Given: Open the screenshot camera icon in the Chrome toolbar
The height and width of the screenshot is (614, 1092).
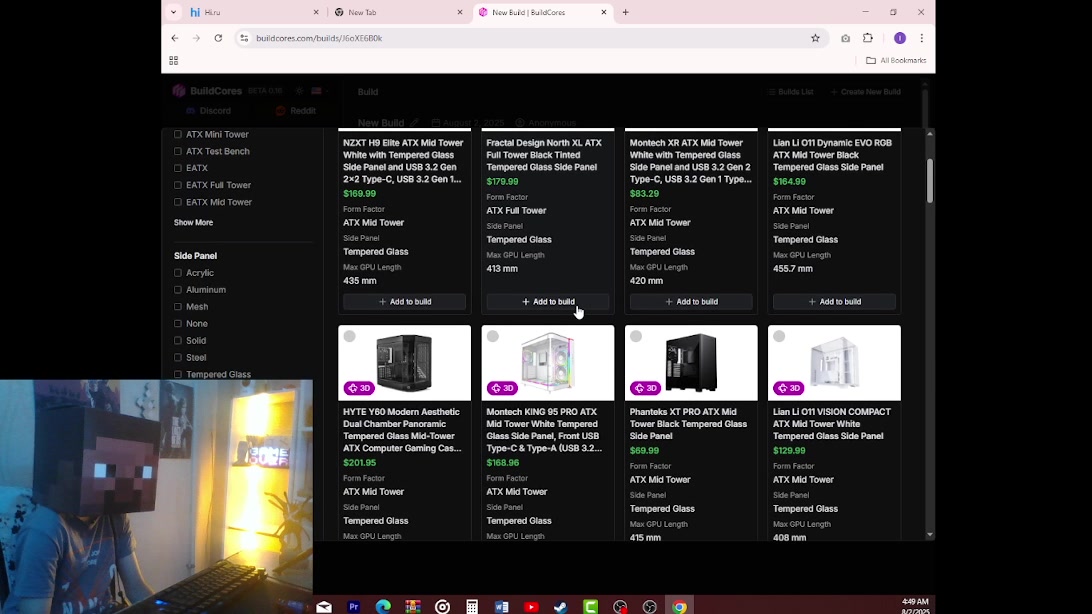Looking at the screenshot, I should (x=845, y=38).
